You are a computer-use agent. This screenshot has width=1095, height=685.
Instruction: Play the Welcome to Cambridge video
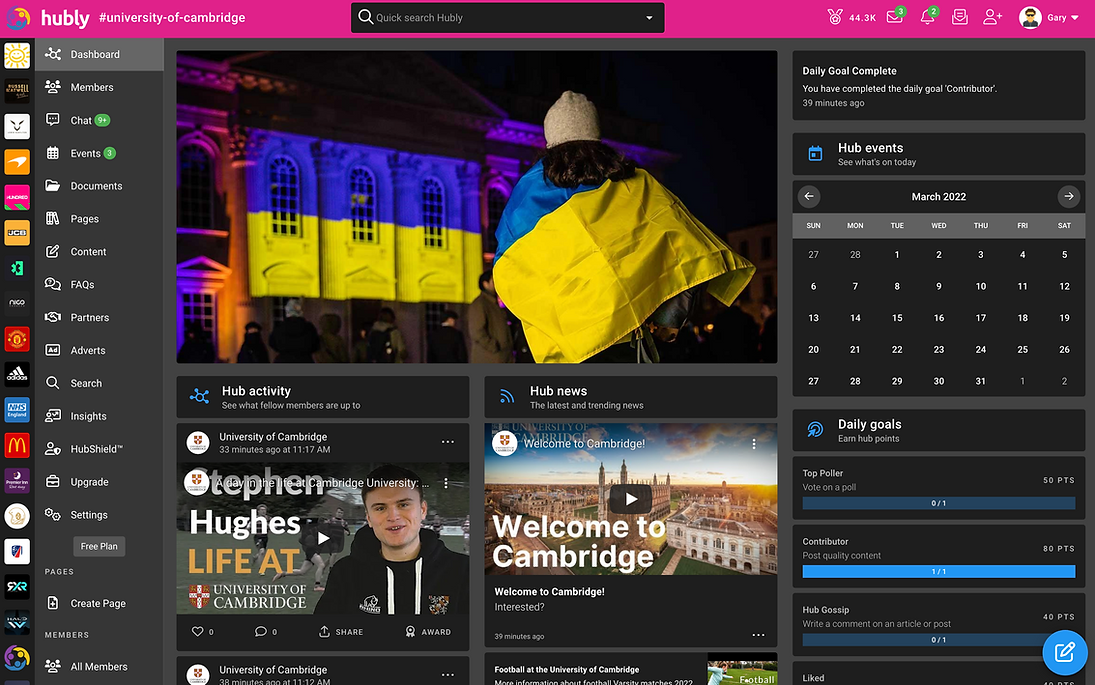pos(631,499)
